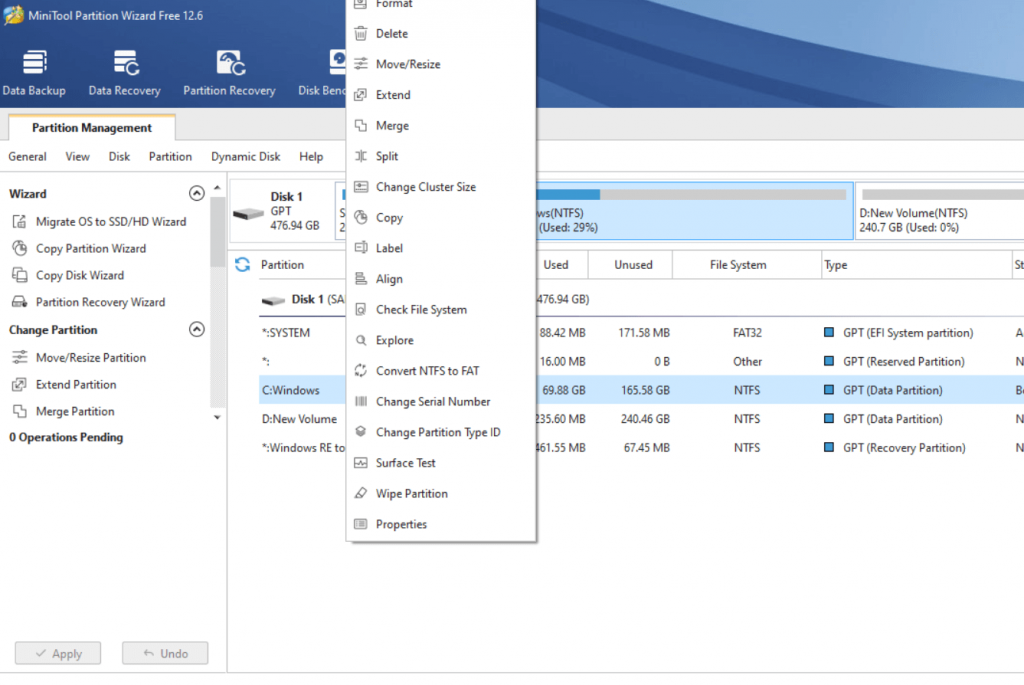Click the Migrate OS to SSD/HD Wizard icon
Screen dimensions: 1024x685
20,221
